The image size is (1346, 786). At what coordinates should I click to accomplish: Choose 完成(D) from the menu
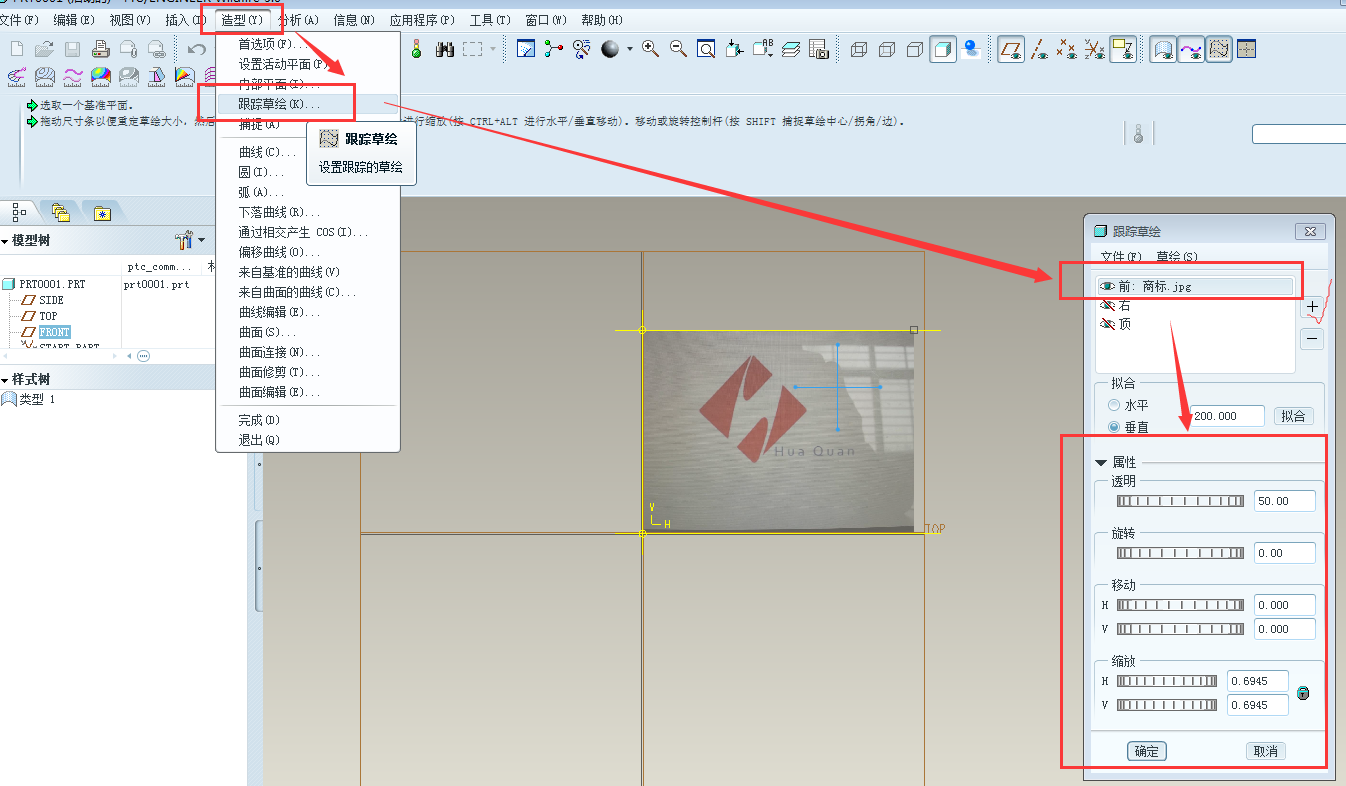tap(259, 420)
